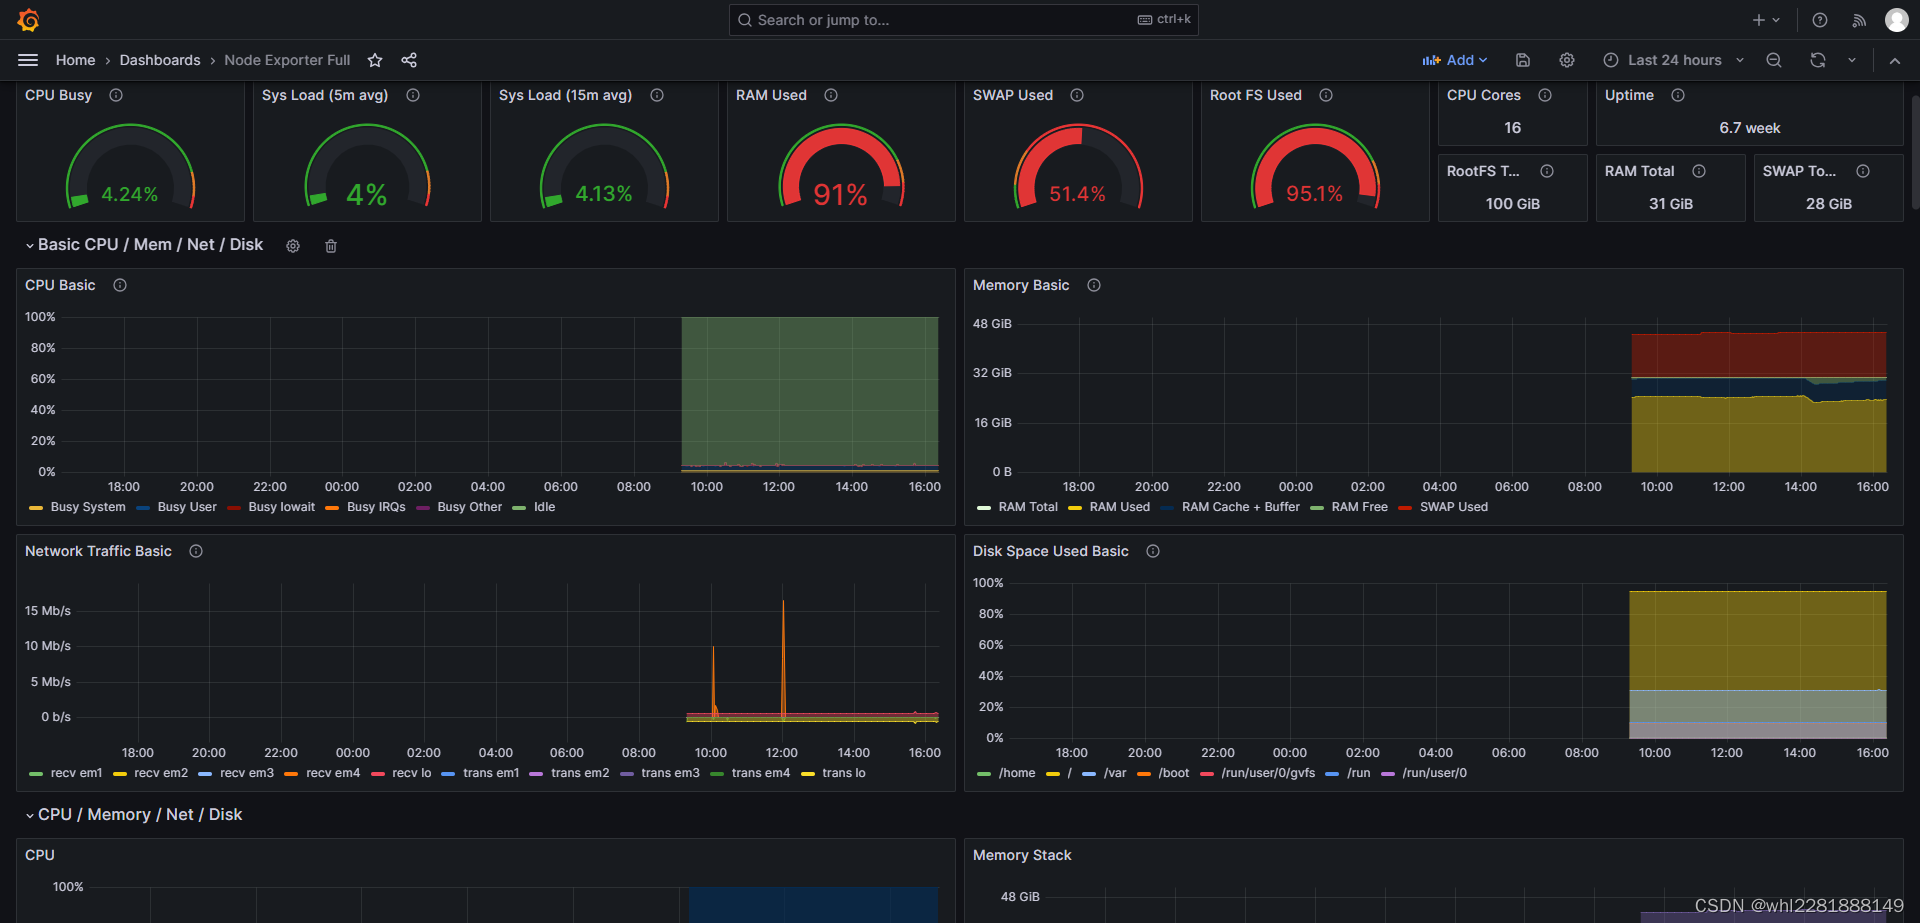The image size is (1920, 923).
Task: Open the Add dropdown menu
Action: 1455,60
